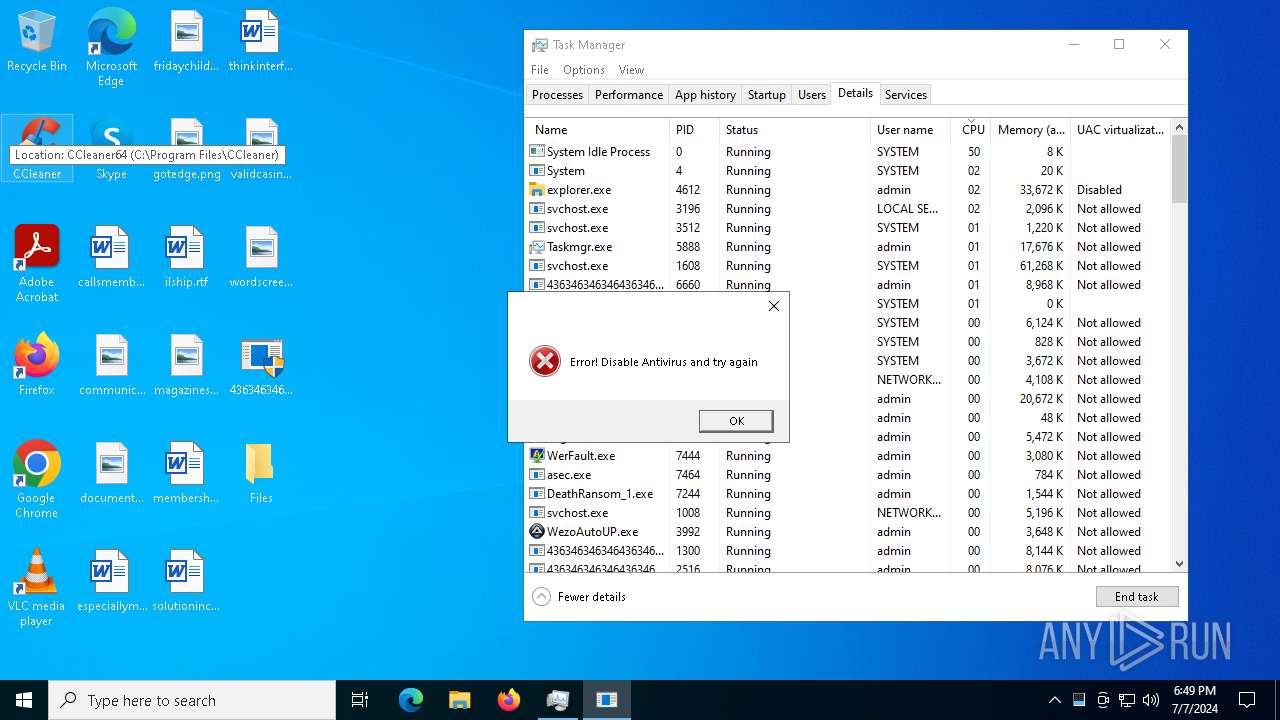Viewport: 1280px width, 720px height.
Task: Select the explorer.exe process row
Action: [848, 190]
